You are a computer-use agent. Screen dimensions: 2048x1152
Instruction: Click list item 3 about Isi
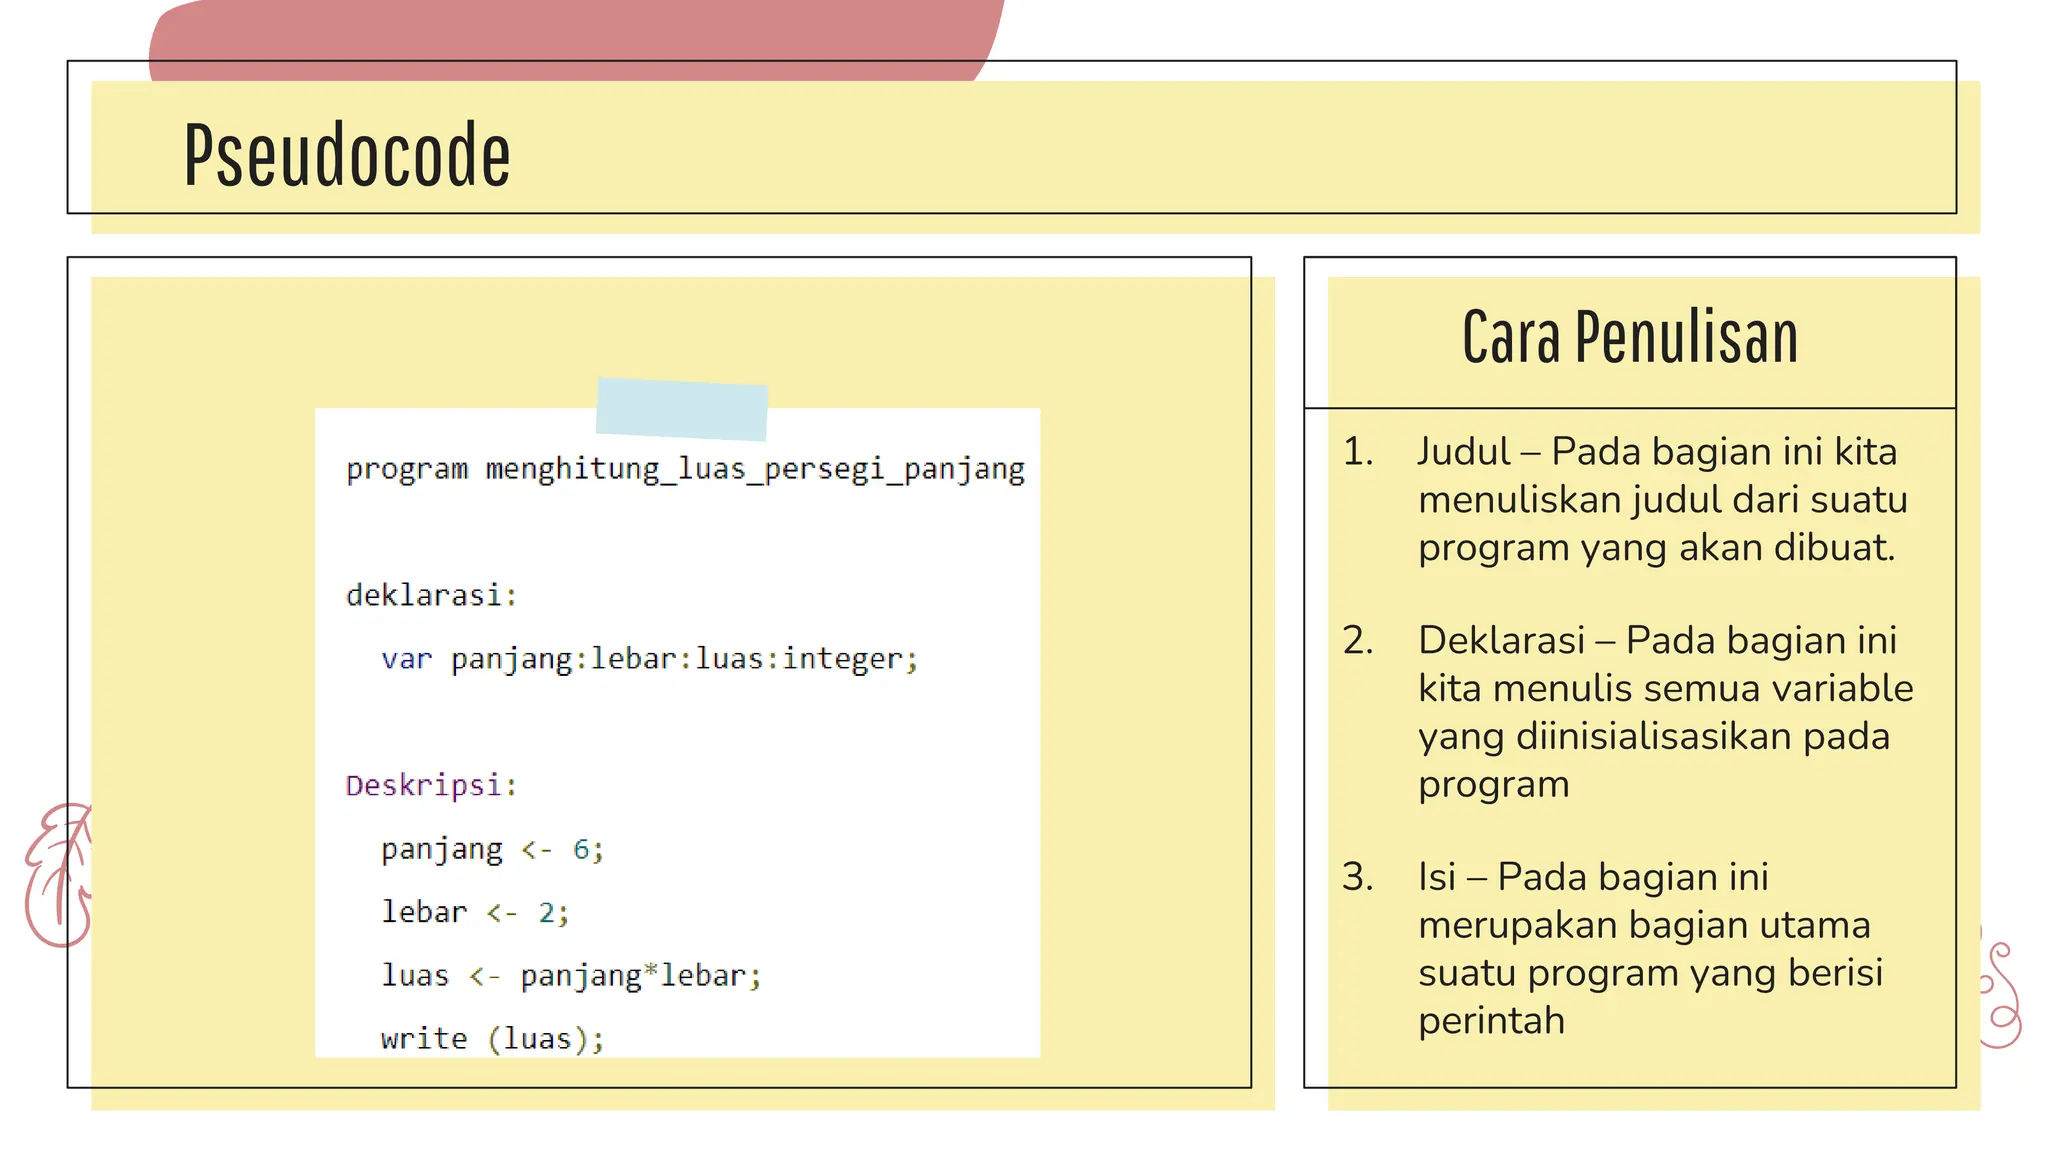tap(1649, 948)
